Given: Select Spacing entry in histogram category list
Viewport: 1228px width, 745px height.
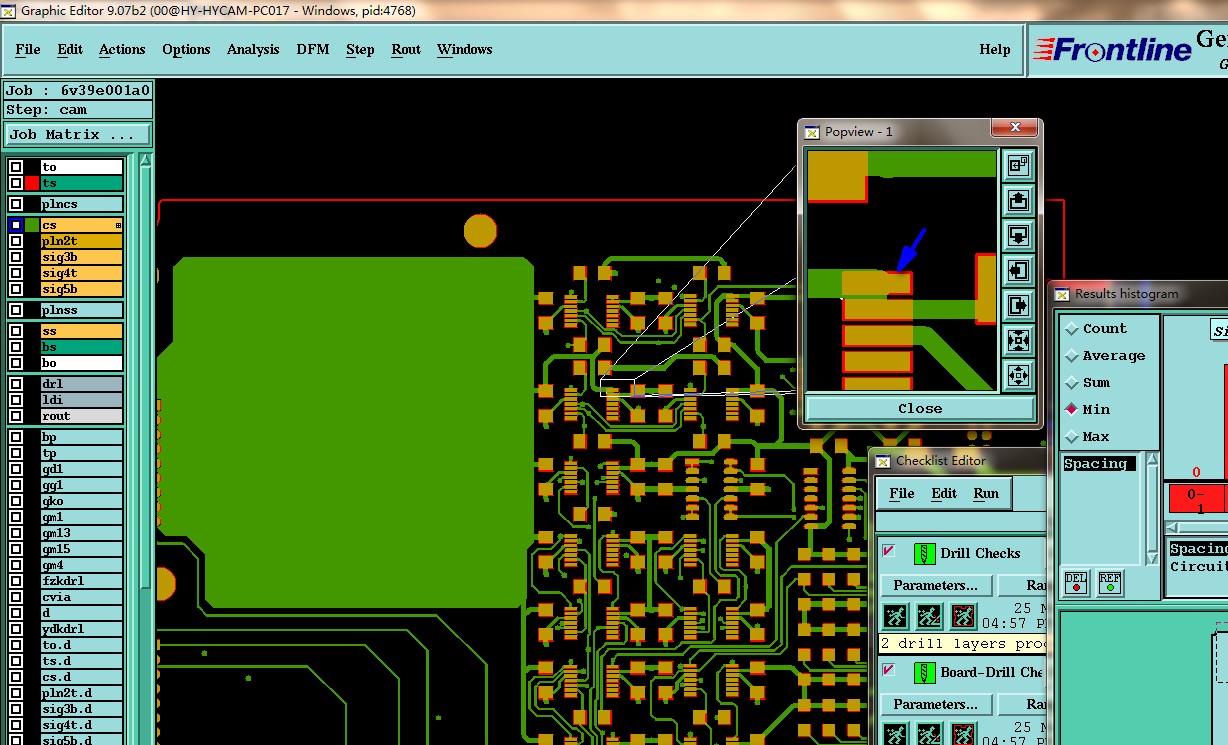Looking at the screenshot, I should click(x=1098, y=464).
